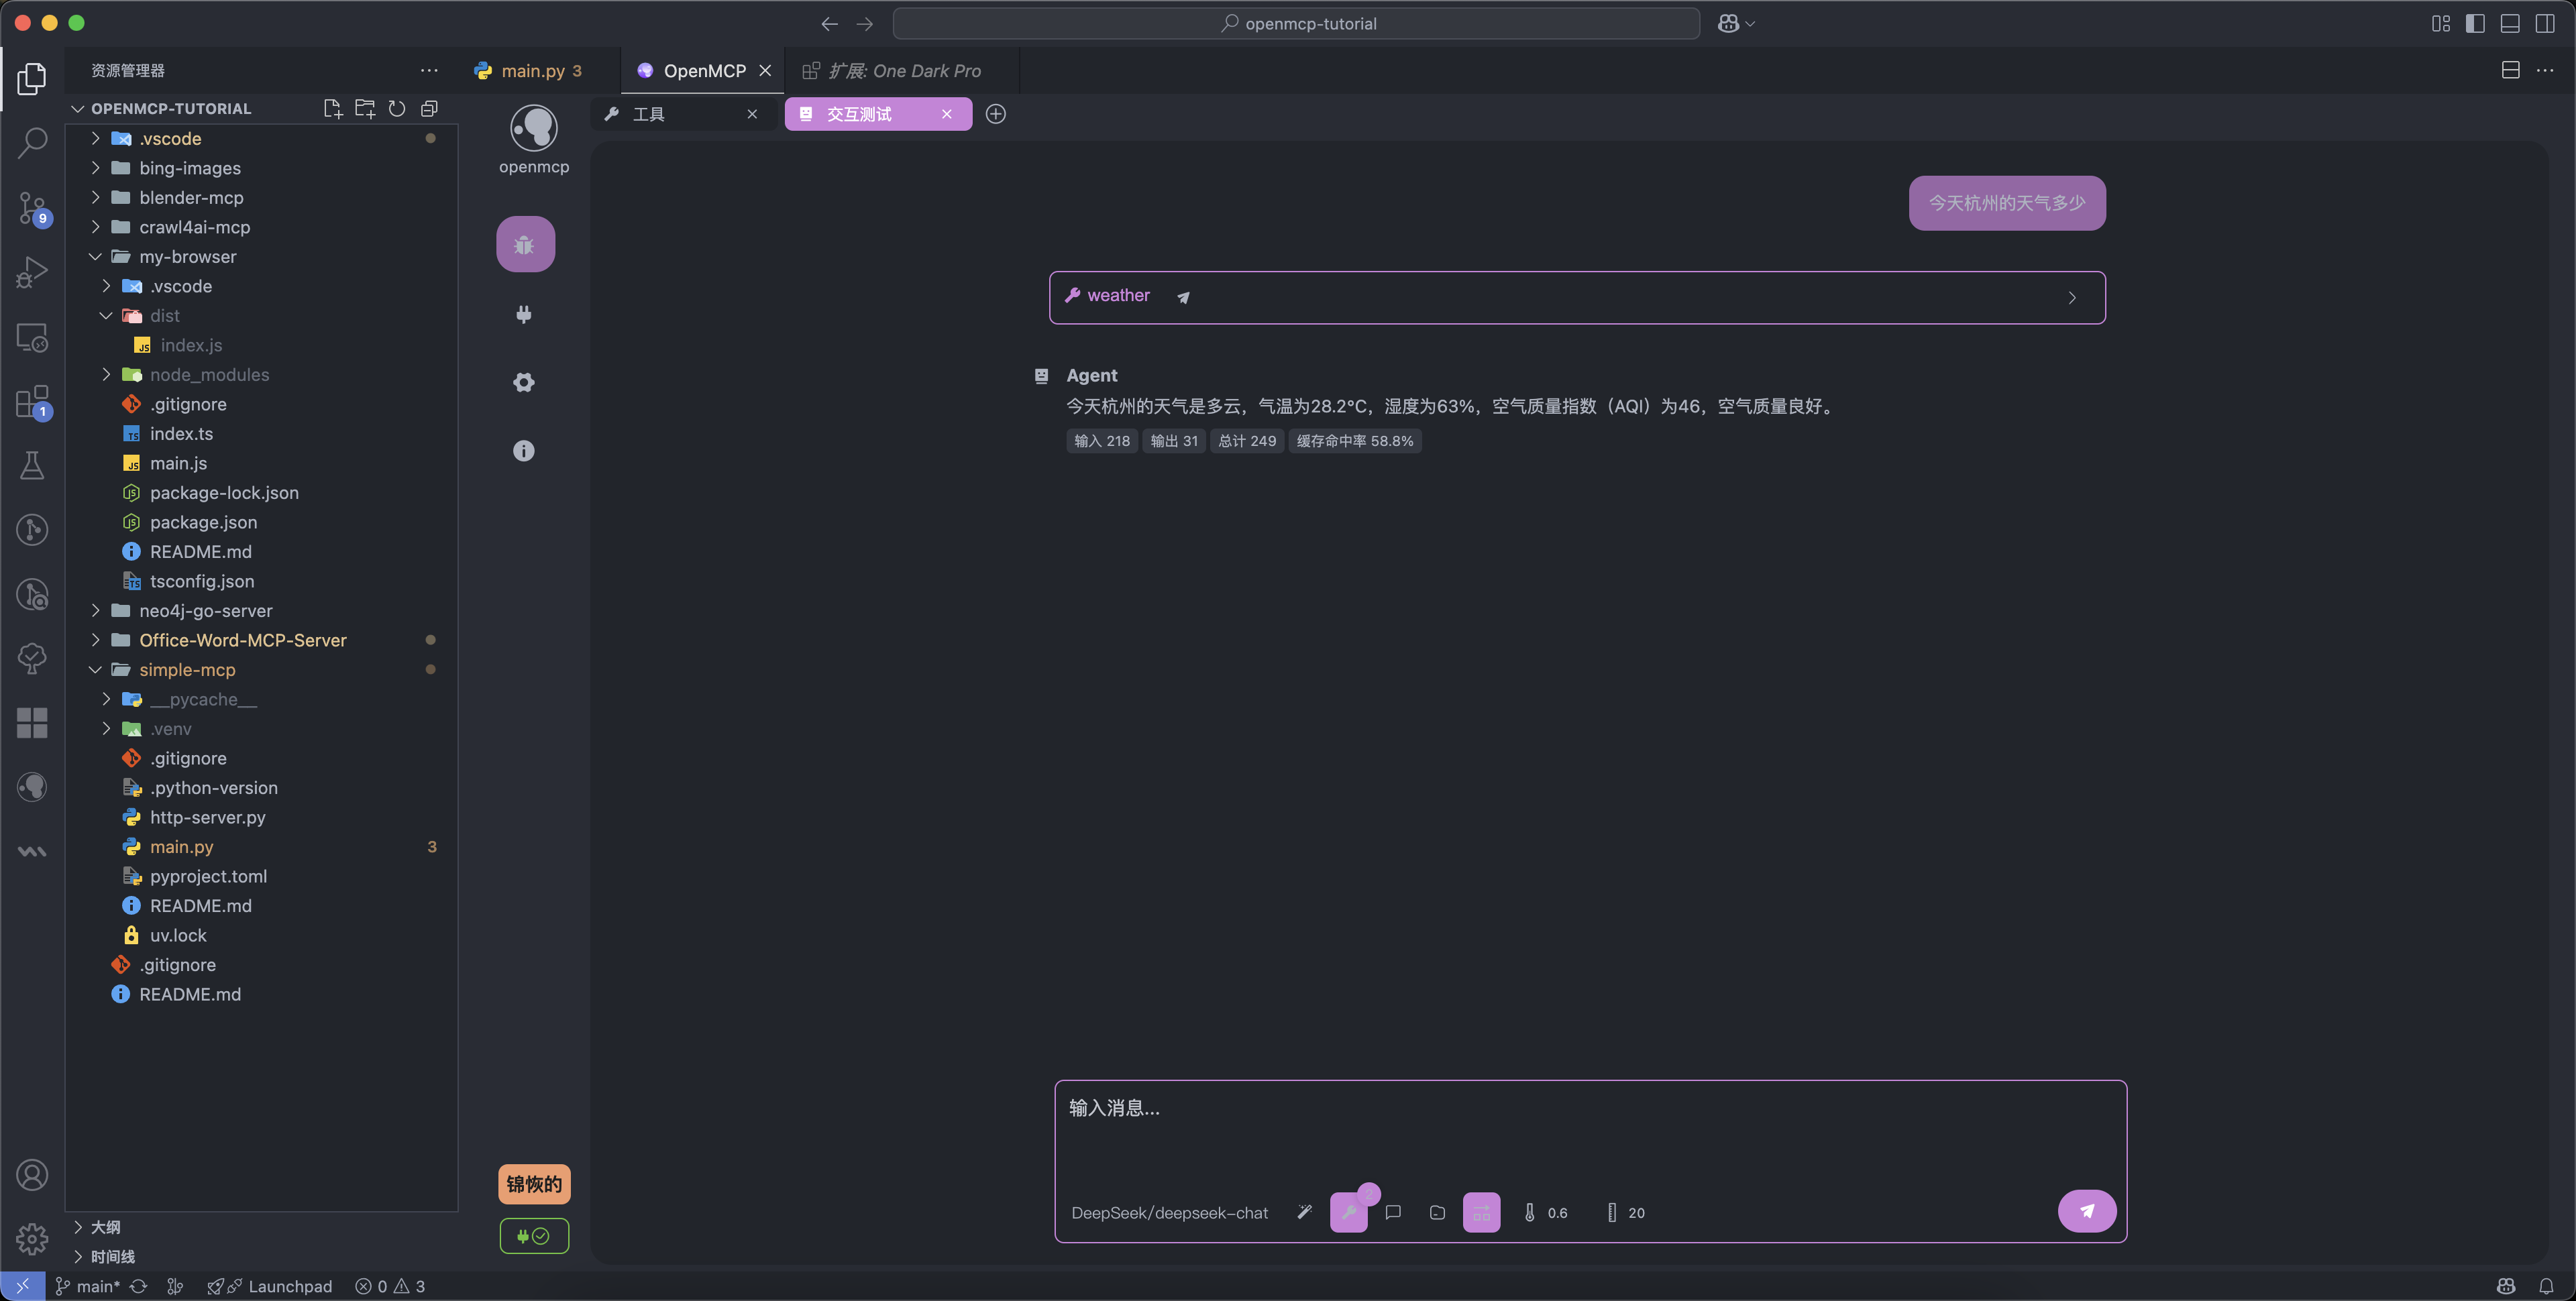Adjust the temperature setting showing 0.6

point(1545,1212)
